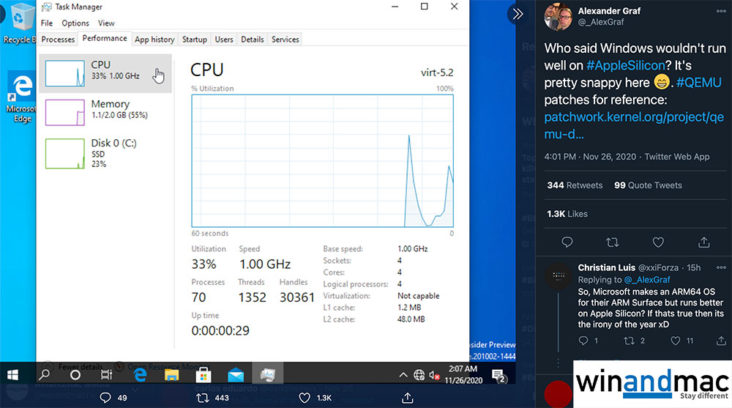Open Task View from the taskbar
Image resolution: width=732 pixels, height=408 pixels.
click(x=106, y=375)
